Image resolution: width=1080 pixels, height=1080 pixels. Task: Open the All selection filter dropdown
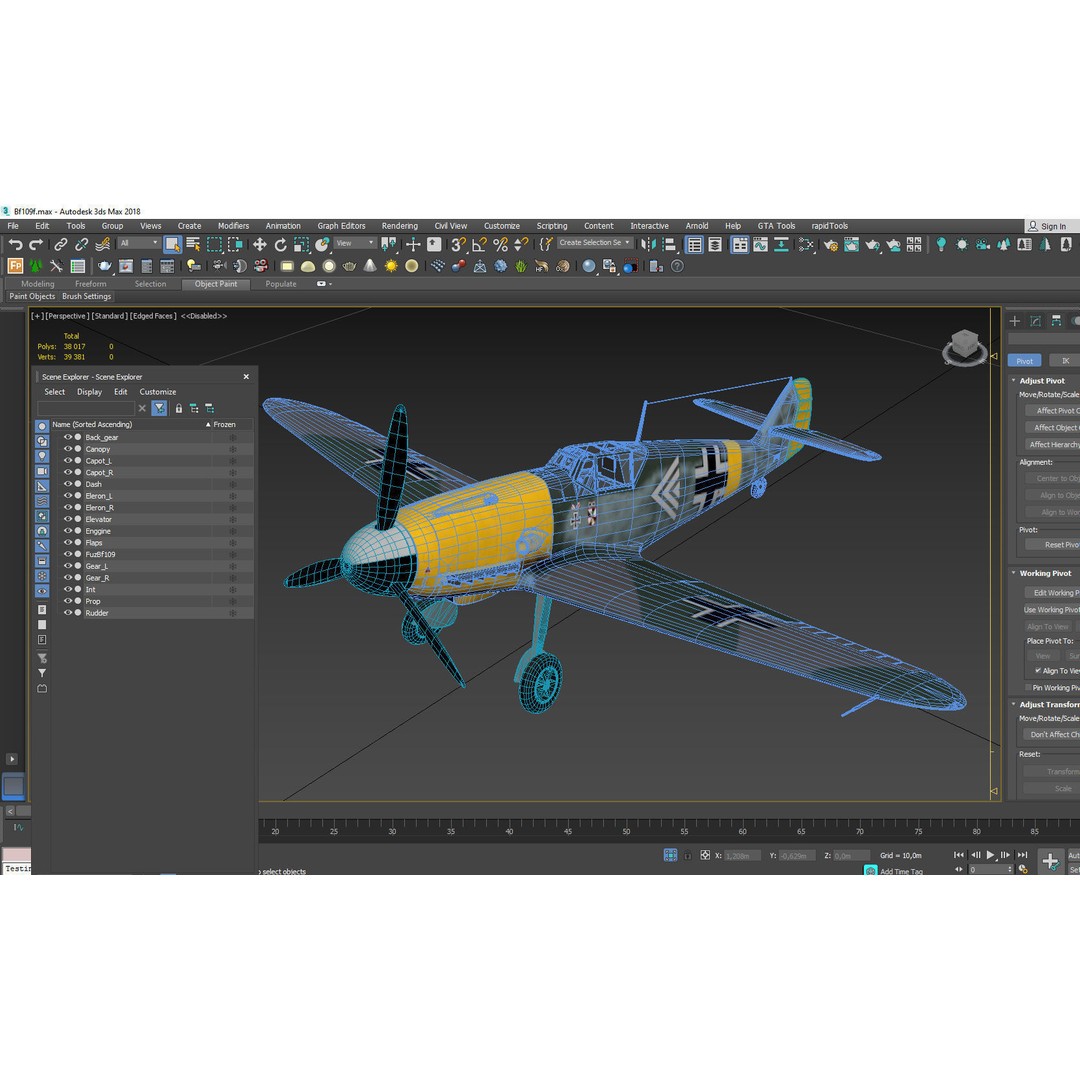(x=139, y=243)
